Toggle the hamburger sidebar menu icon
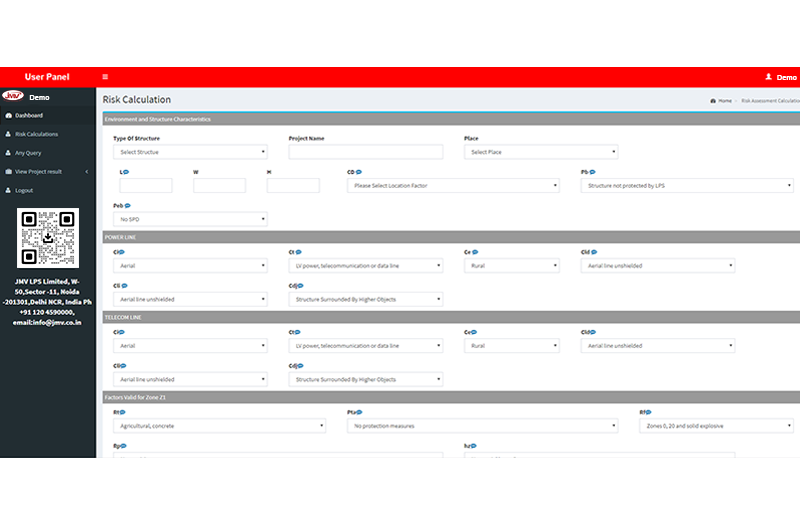The image size is (800, 524). [105, 77]
